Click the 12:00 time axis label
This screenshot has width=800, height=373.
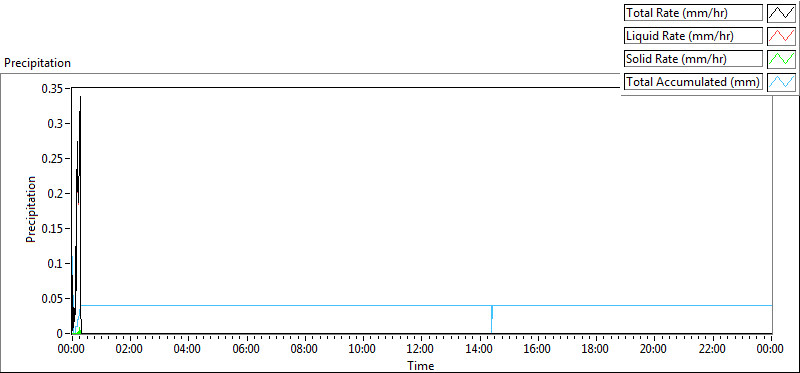(x=421, y=350)
